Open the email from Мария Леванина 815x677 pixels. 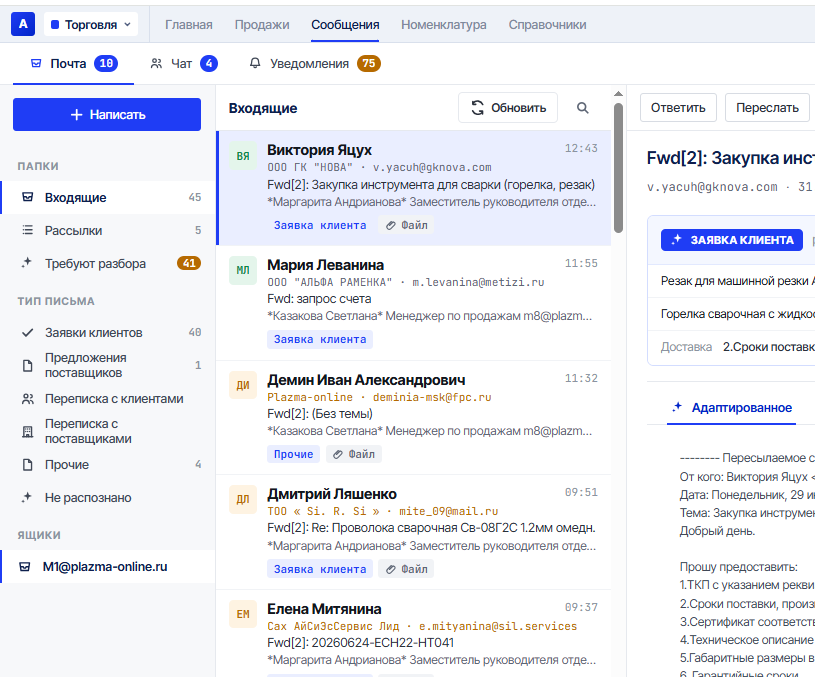coord(414,303)
